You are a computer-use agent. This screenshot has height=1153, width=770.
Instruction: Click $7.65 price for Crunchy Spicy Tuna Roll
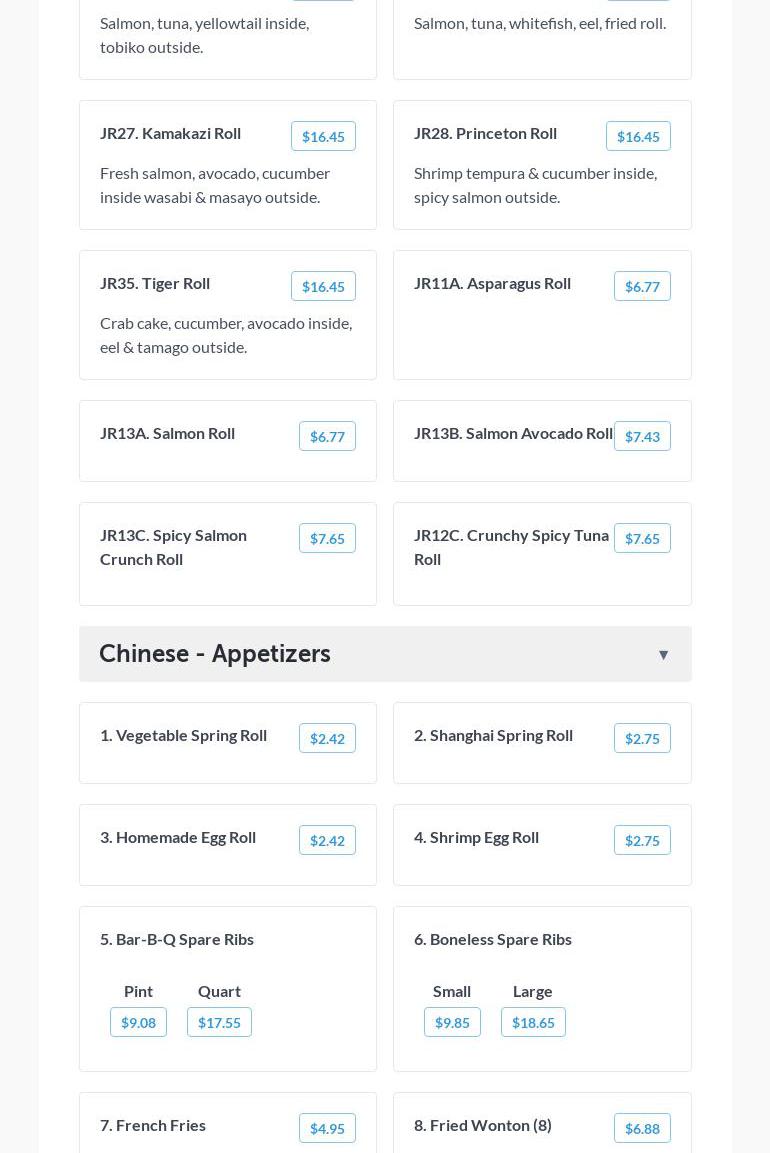[642, 539]
